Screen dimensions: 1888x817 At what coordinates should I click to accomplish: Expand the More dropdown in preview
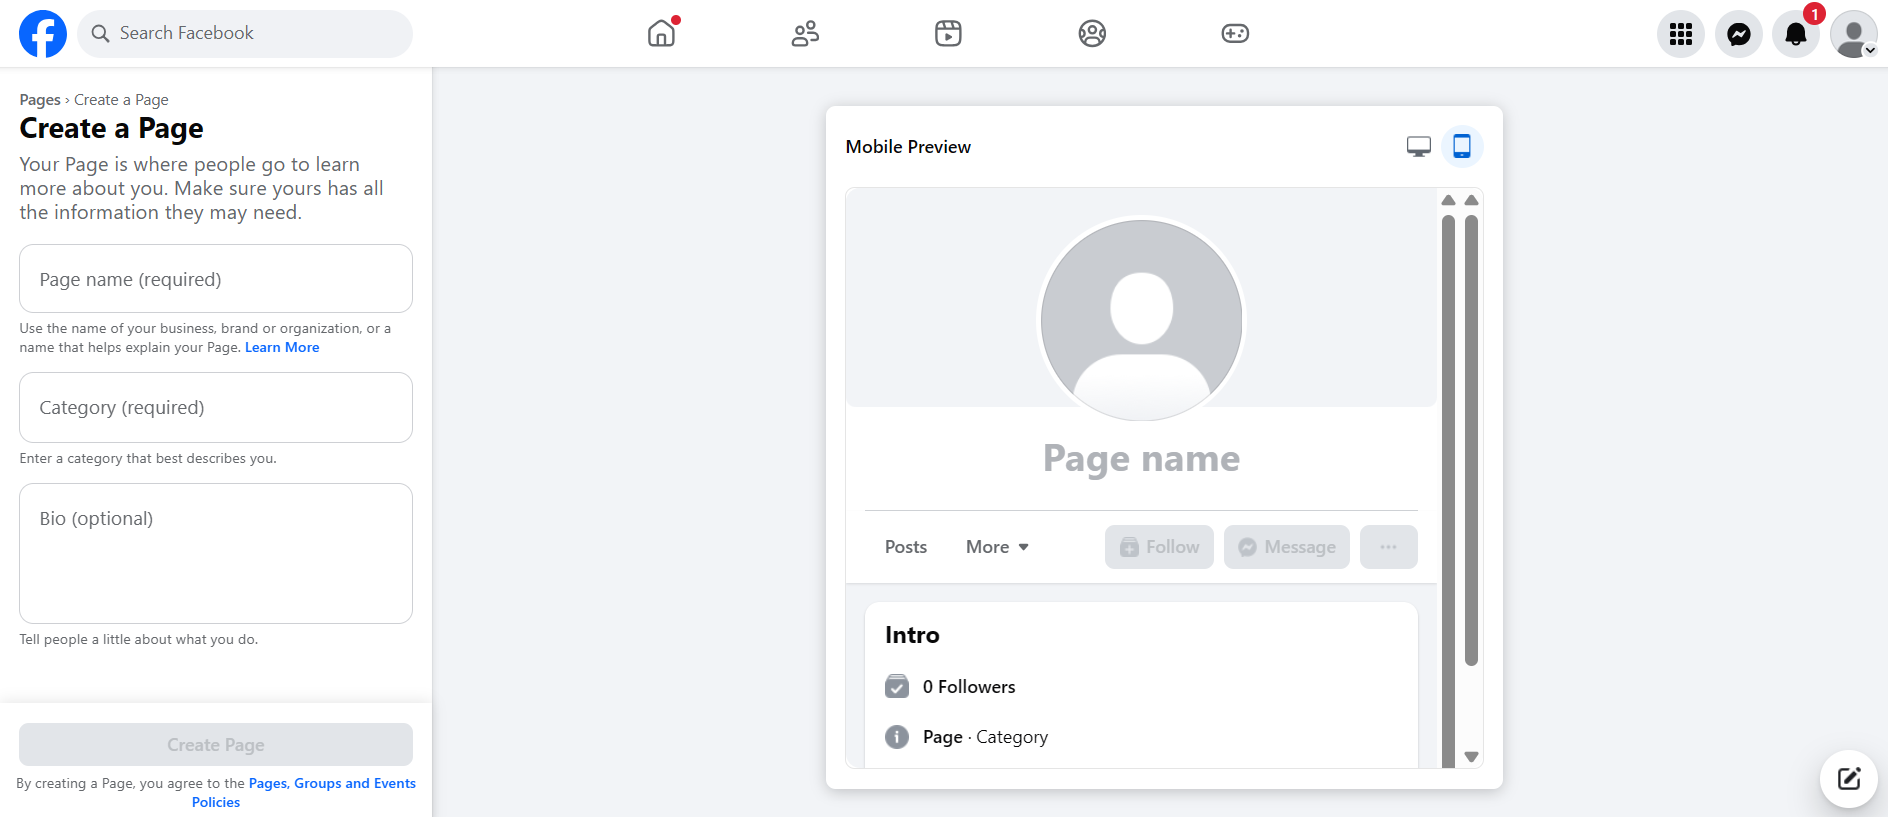coord(997,547)
